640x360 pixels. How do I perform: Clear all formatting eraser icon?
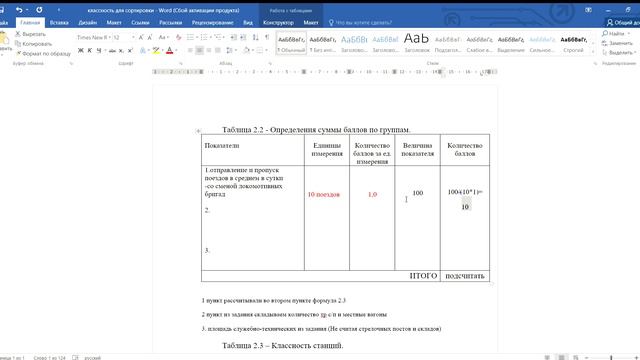click(178, 37)
